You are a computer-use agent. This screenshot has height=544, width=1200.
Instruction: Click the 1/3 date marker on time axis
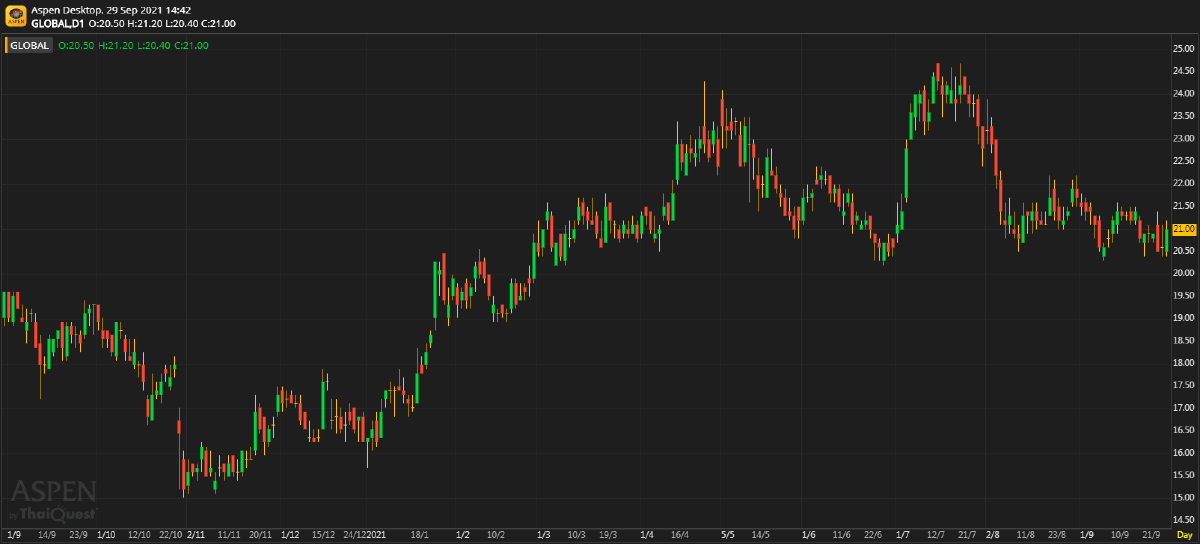(544, 536)
